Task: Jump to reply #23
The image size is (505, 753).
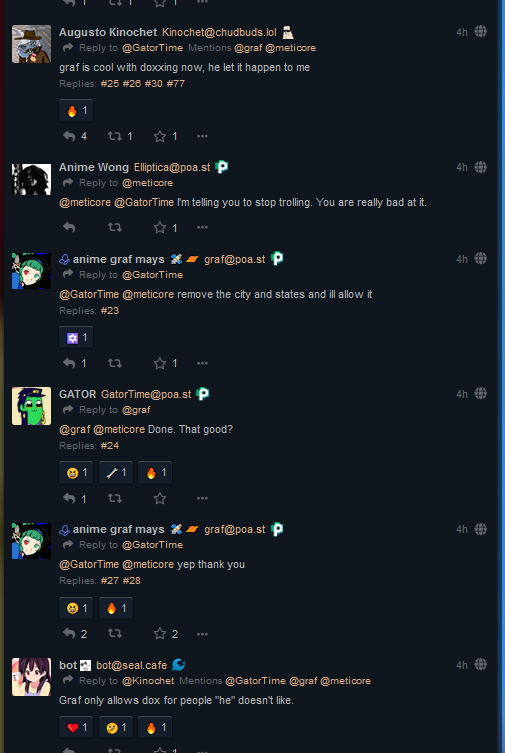Action: click(110, 311)
